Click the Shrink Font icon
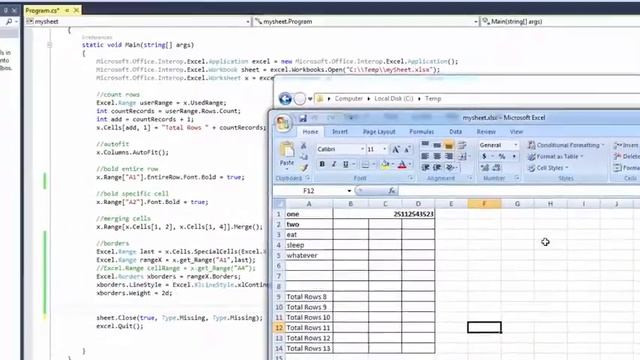640x360 pixels. (407, 149)
